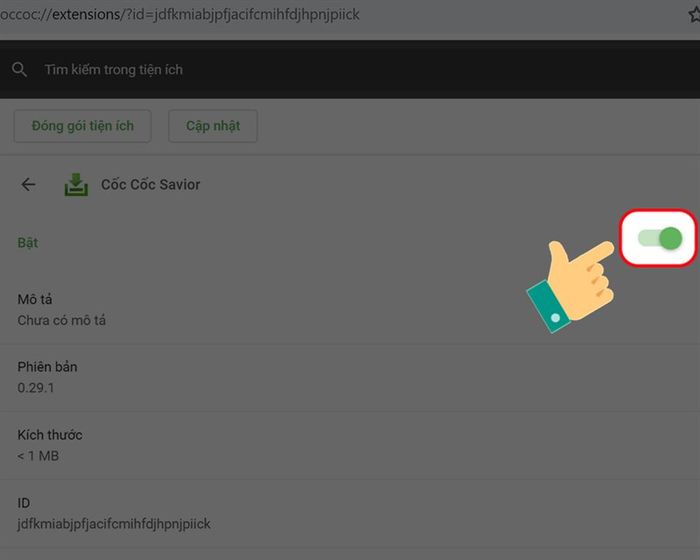
Task: Click the 'ID' heading label
Action: 24,503
